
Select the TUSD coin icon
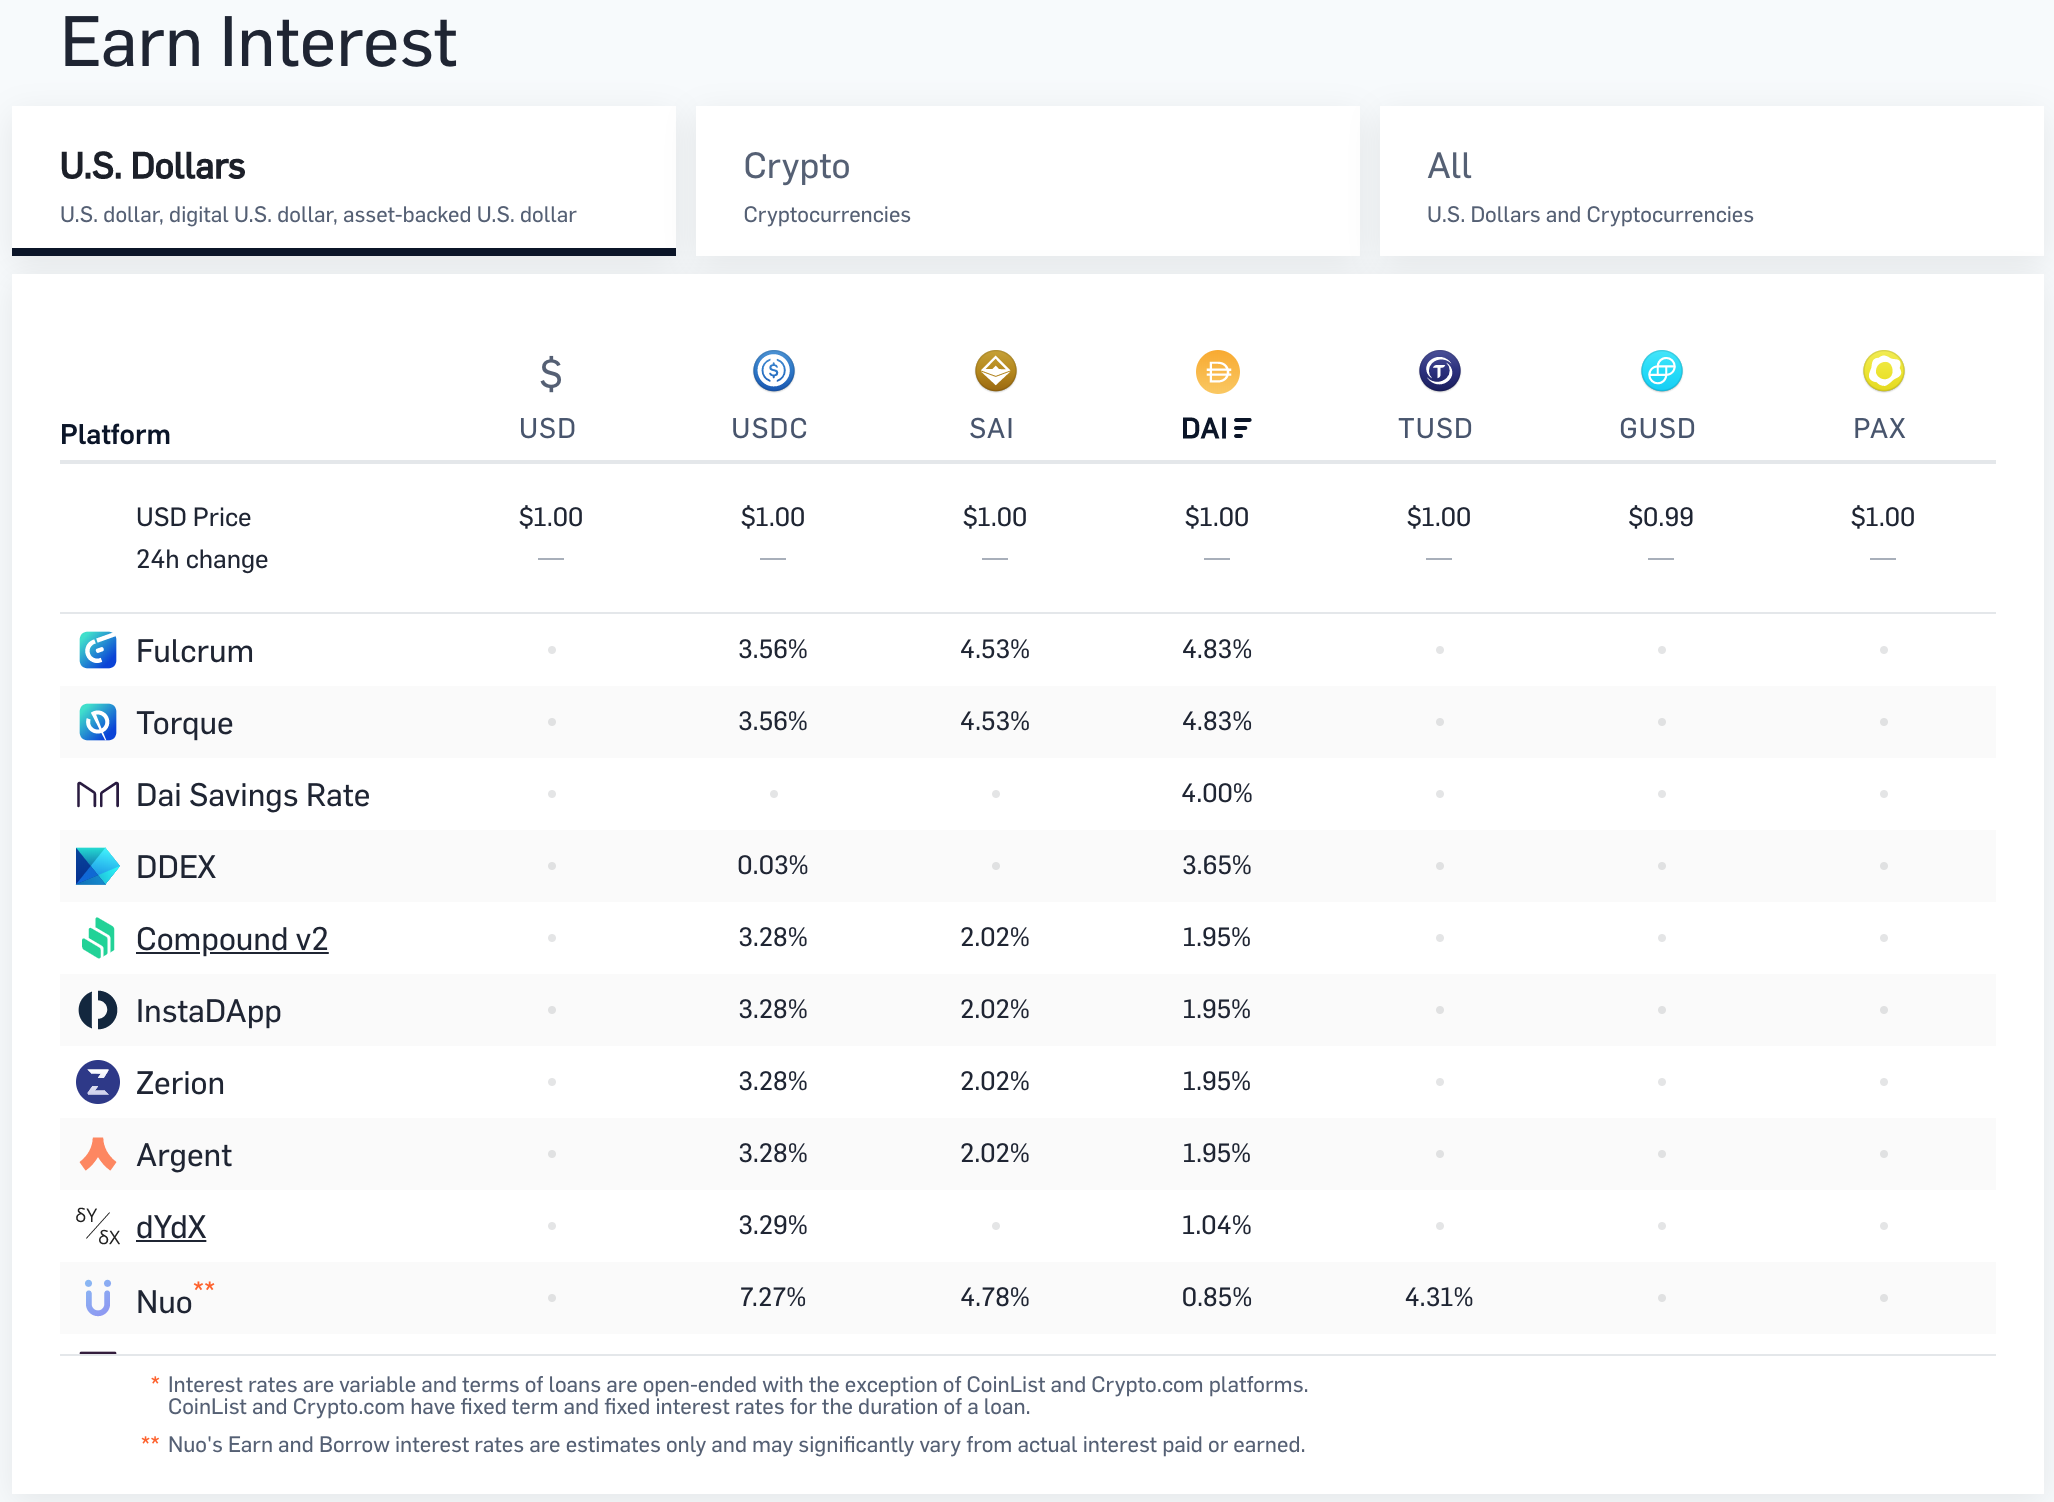click(1437, 370)
